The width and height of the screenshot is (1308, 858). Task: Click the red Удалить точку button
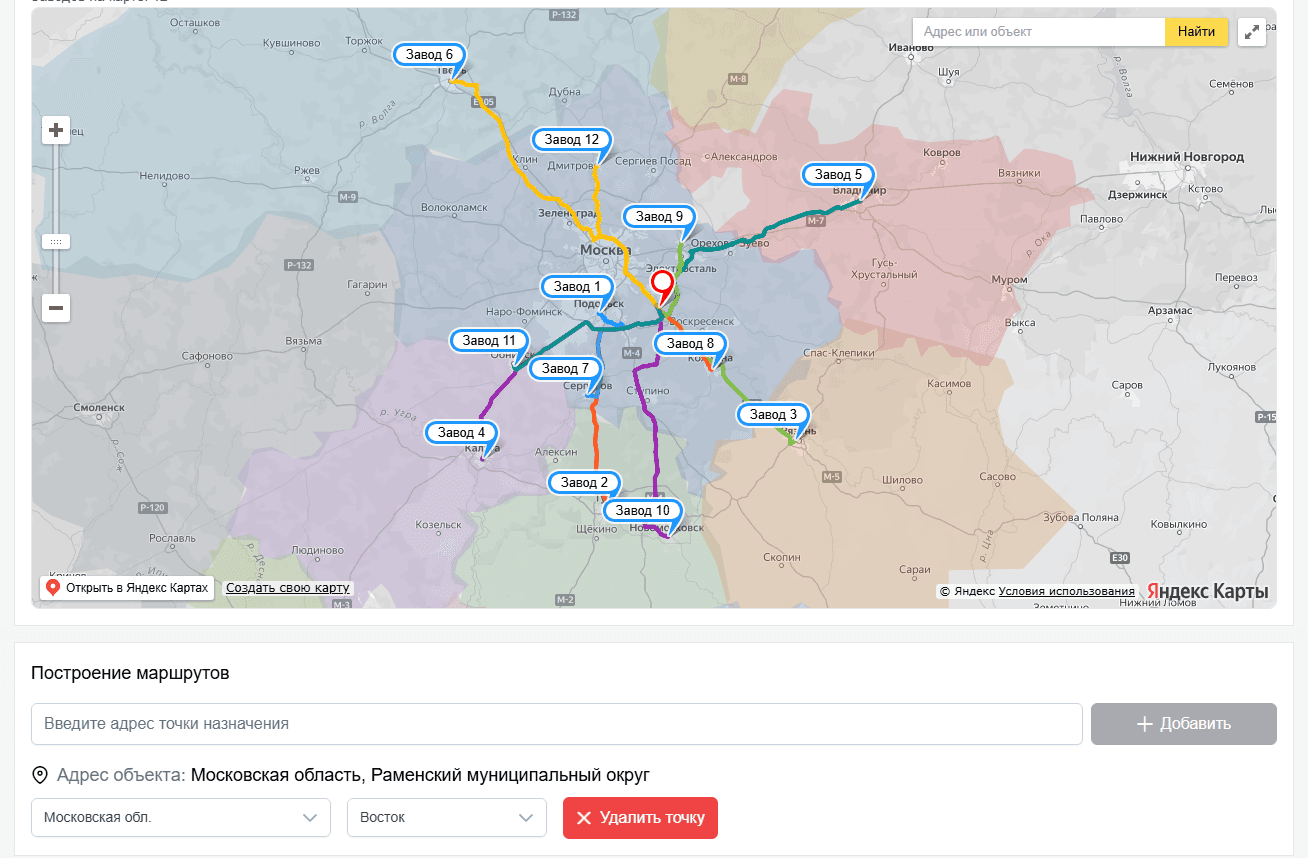click(x=640, y=817)
